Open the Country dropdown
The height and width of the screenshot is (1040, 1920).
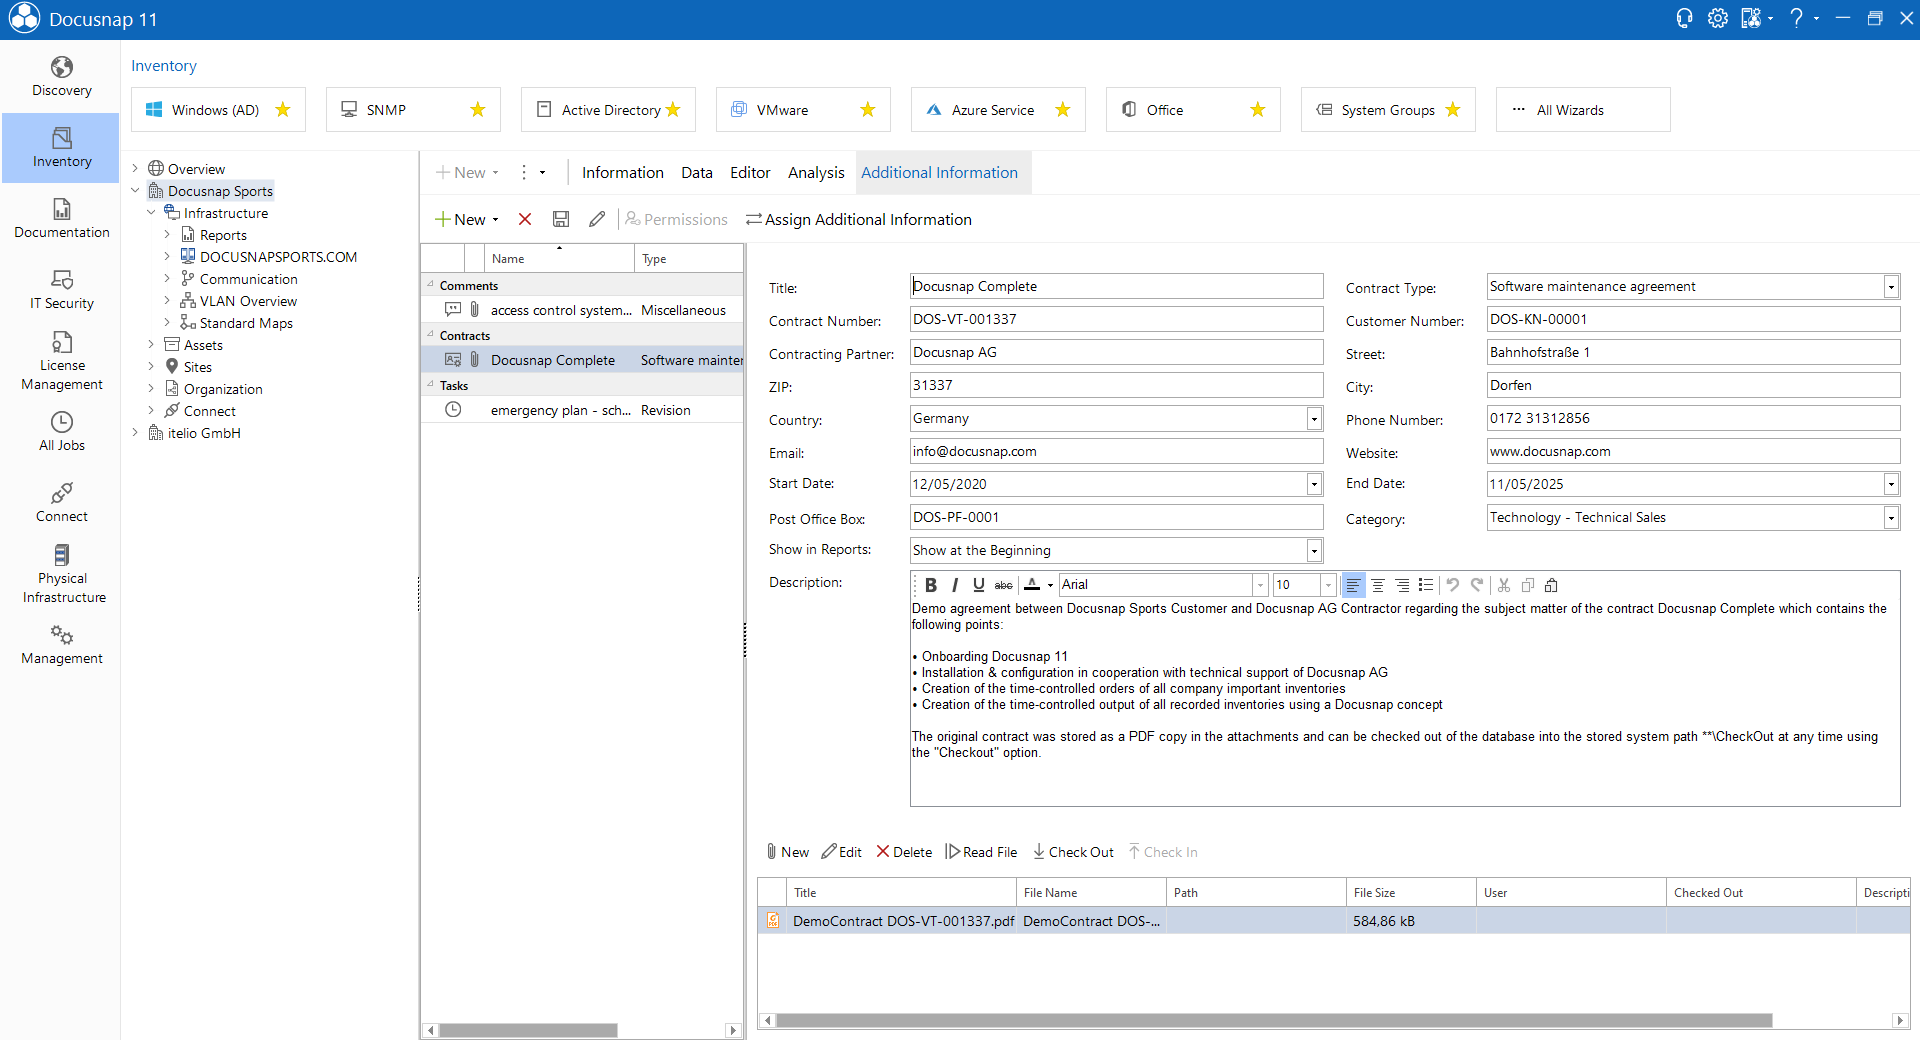point(1314,419)
